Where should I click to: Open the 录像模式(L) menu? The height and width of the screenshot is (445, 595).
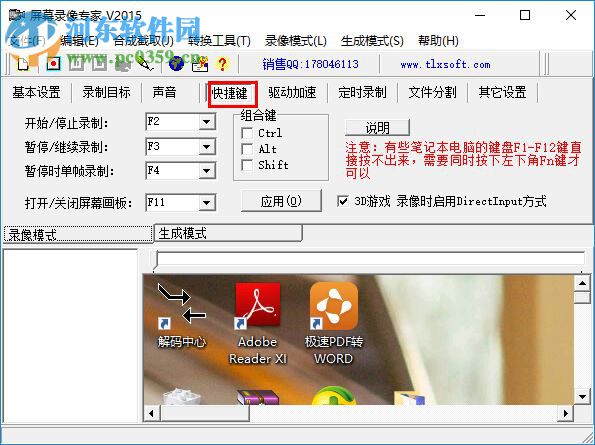(x=296, y=41)
